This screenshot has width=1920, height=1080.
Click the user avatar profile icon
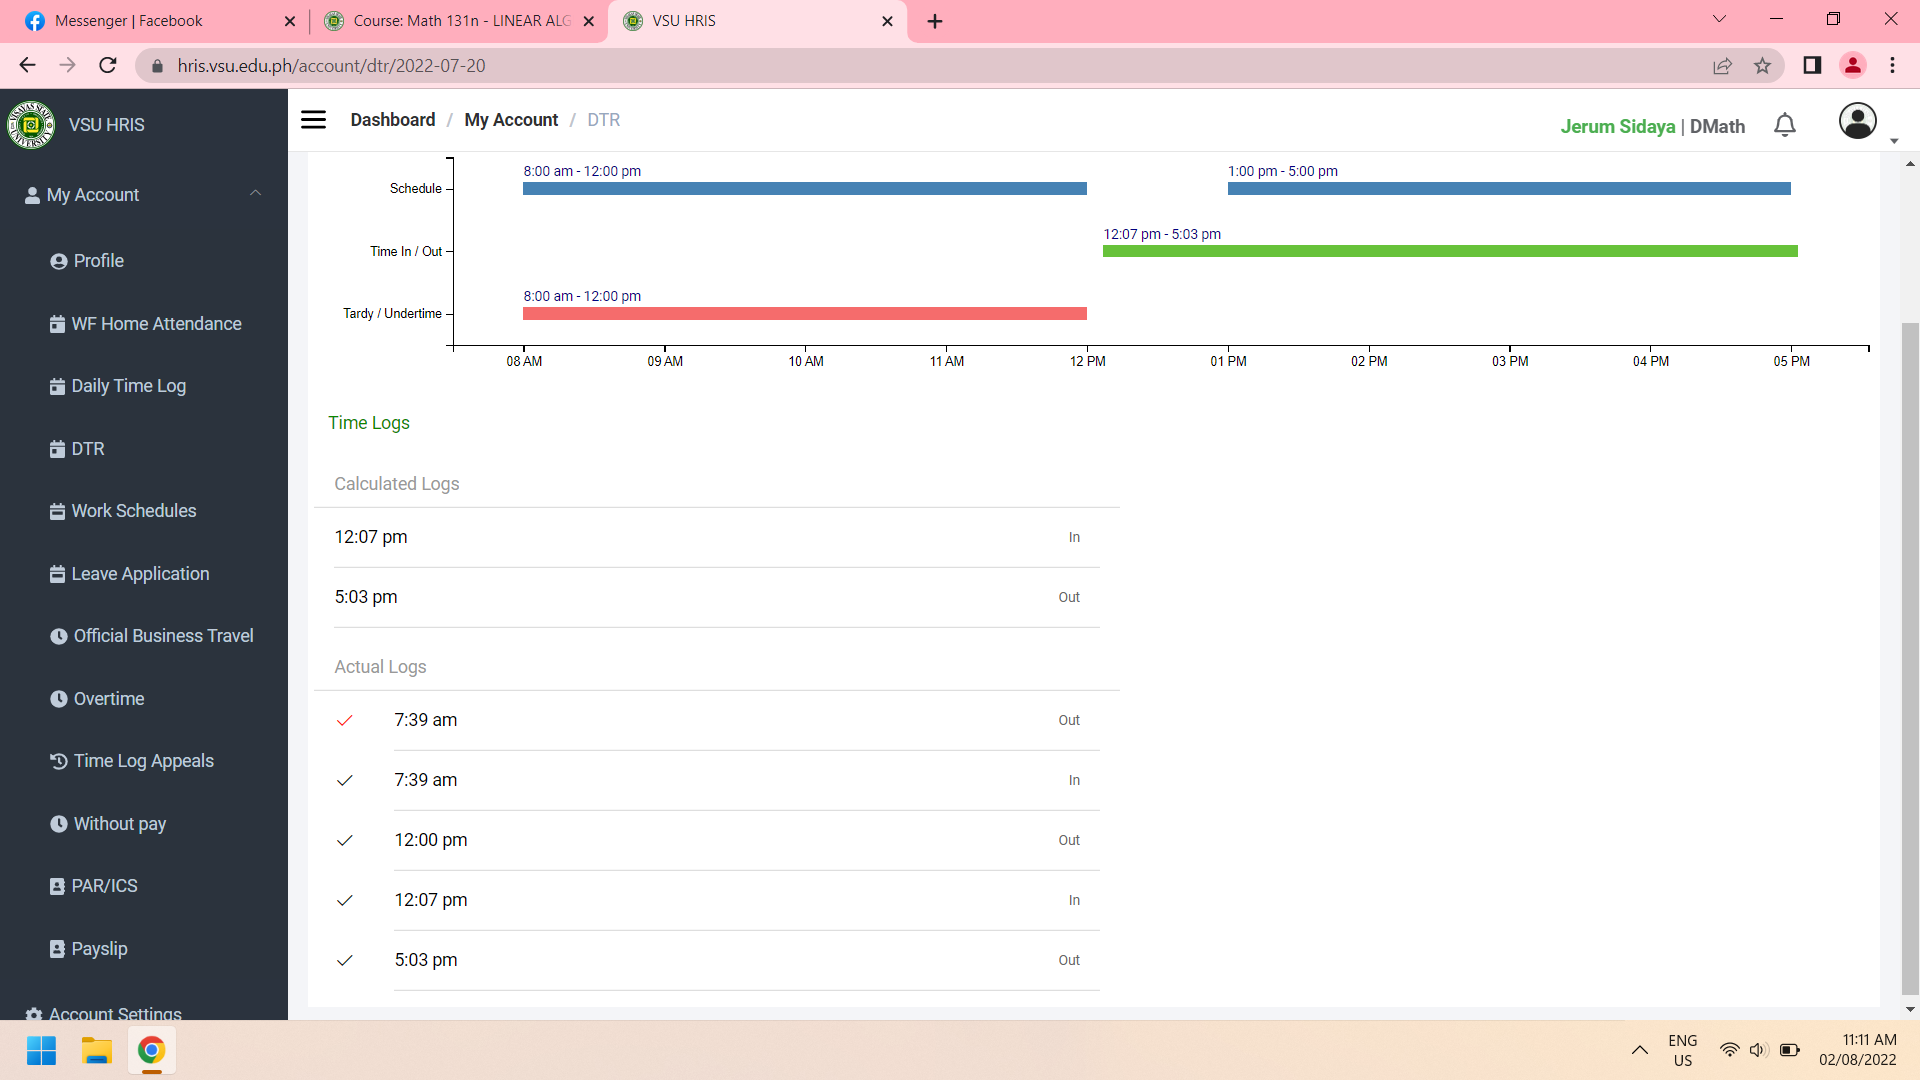tap(1857, 121)
